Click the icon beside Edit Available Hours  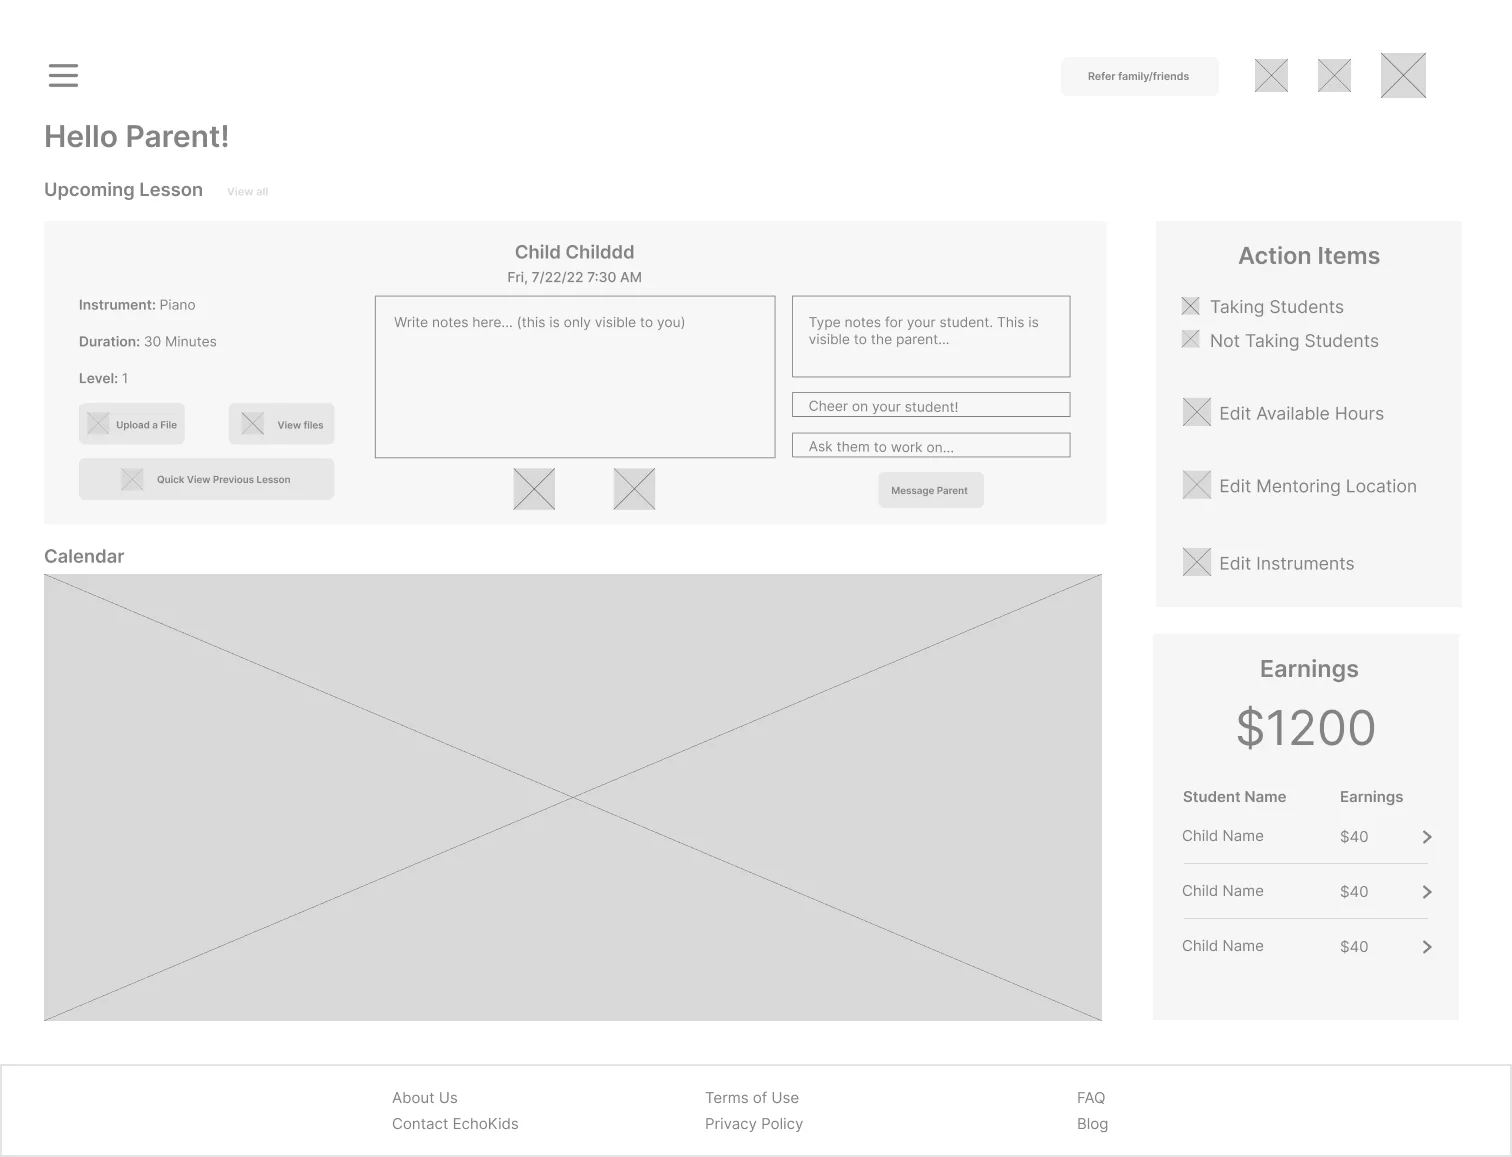tap(1197, 412)
